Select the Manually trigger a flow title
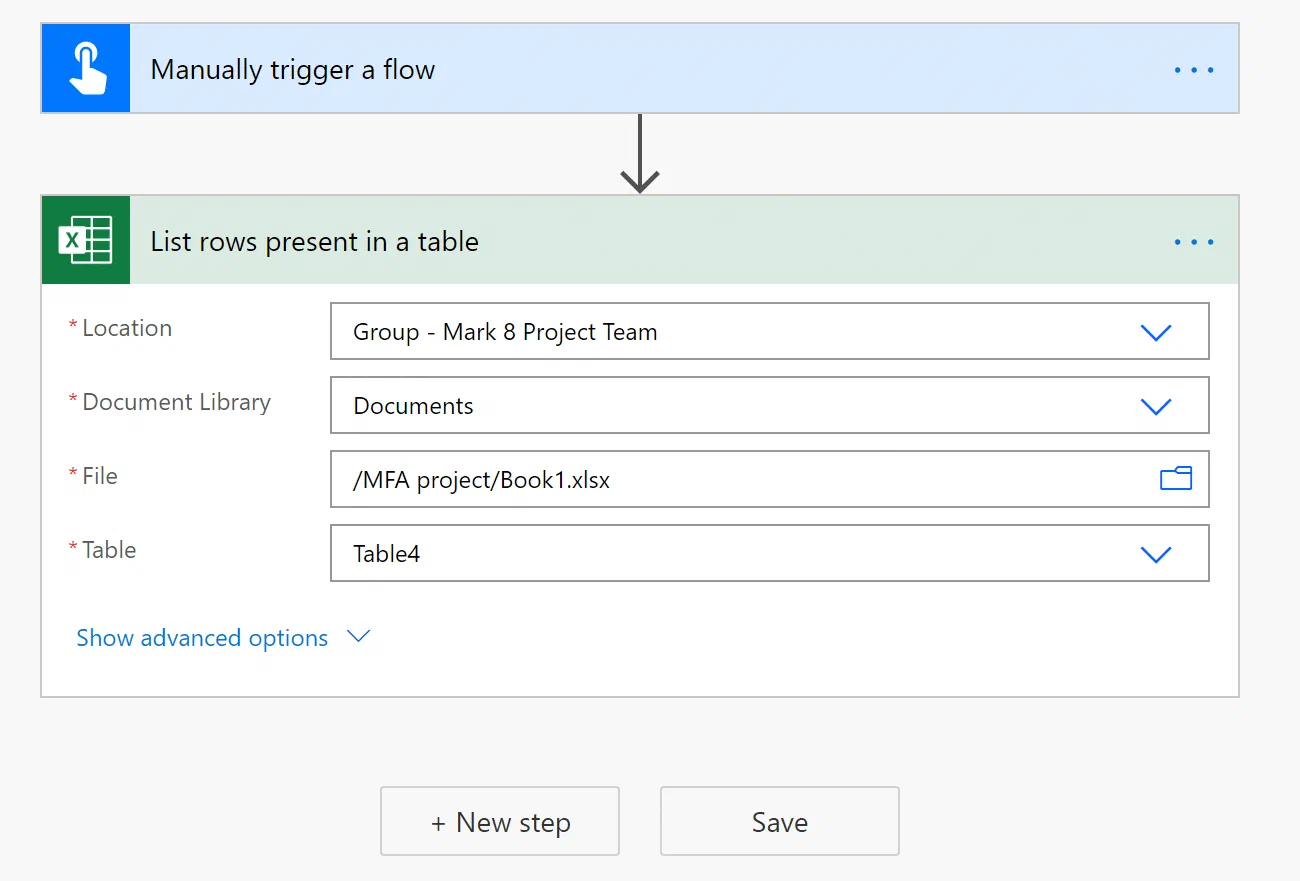The image size is (1300, 881). coord(293,70)
